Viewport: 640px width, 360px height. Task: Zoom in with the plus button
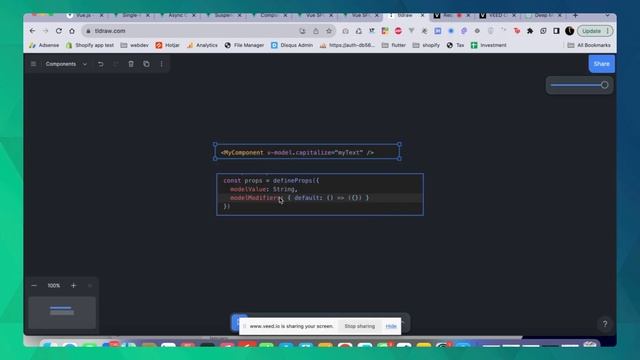click(x=73, y=286)
